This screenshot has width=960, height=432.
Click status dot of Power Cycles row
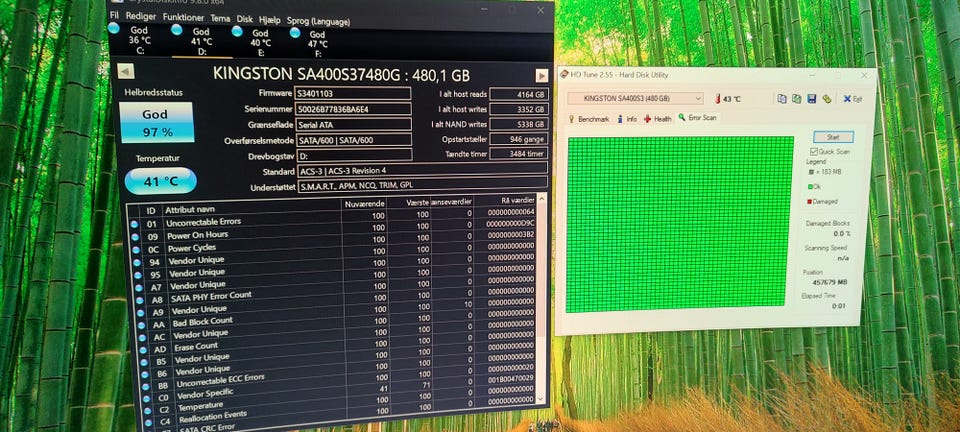(135, 250)
